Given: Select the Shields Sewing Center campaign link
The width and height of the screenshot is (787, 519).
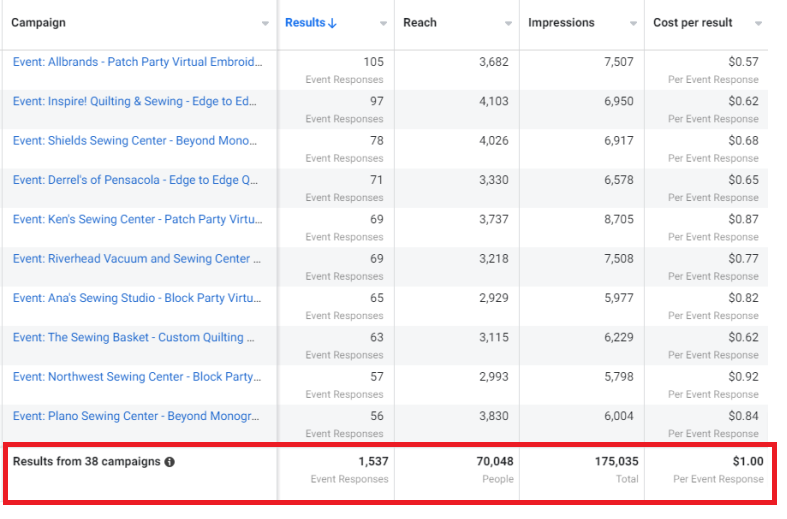Looking at the screenshot, I should (x=137, y=141).
